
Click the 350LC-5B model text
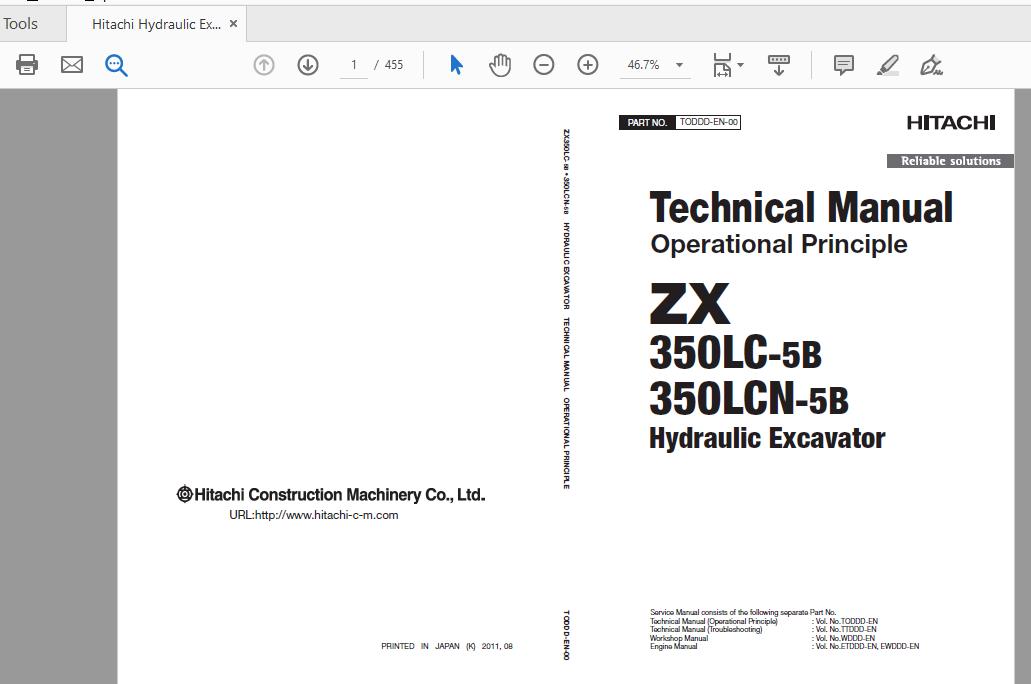(x=735, y=353)
